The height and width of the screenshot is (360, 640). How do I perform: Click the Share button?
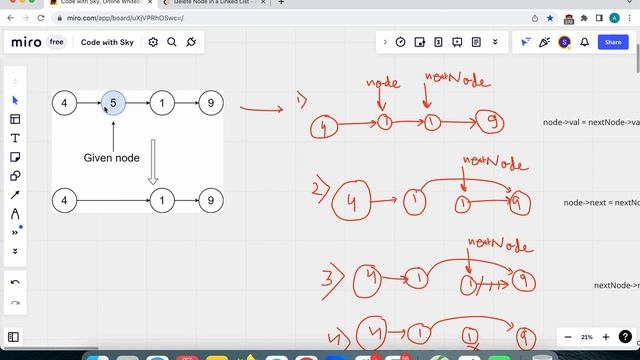[x=613, y=42]
